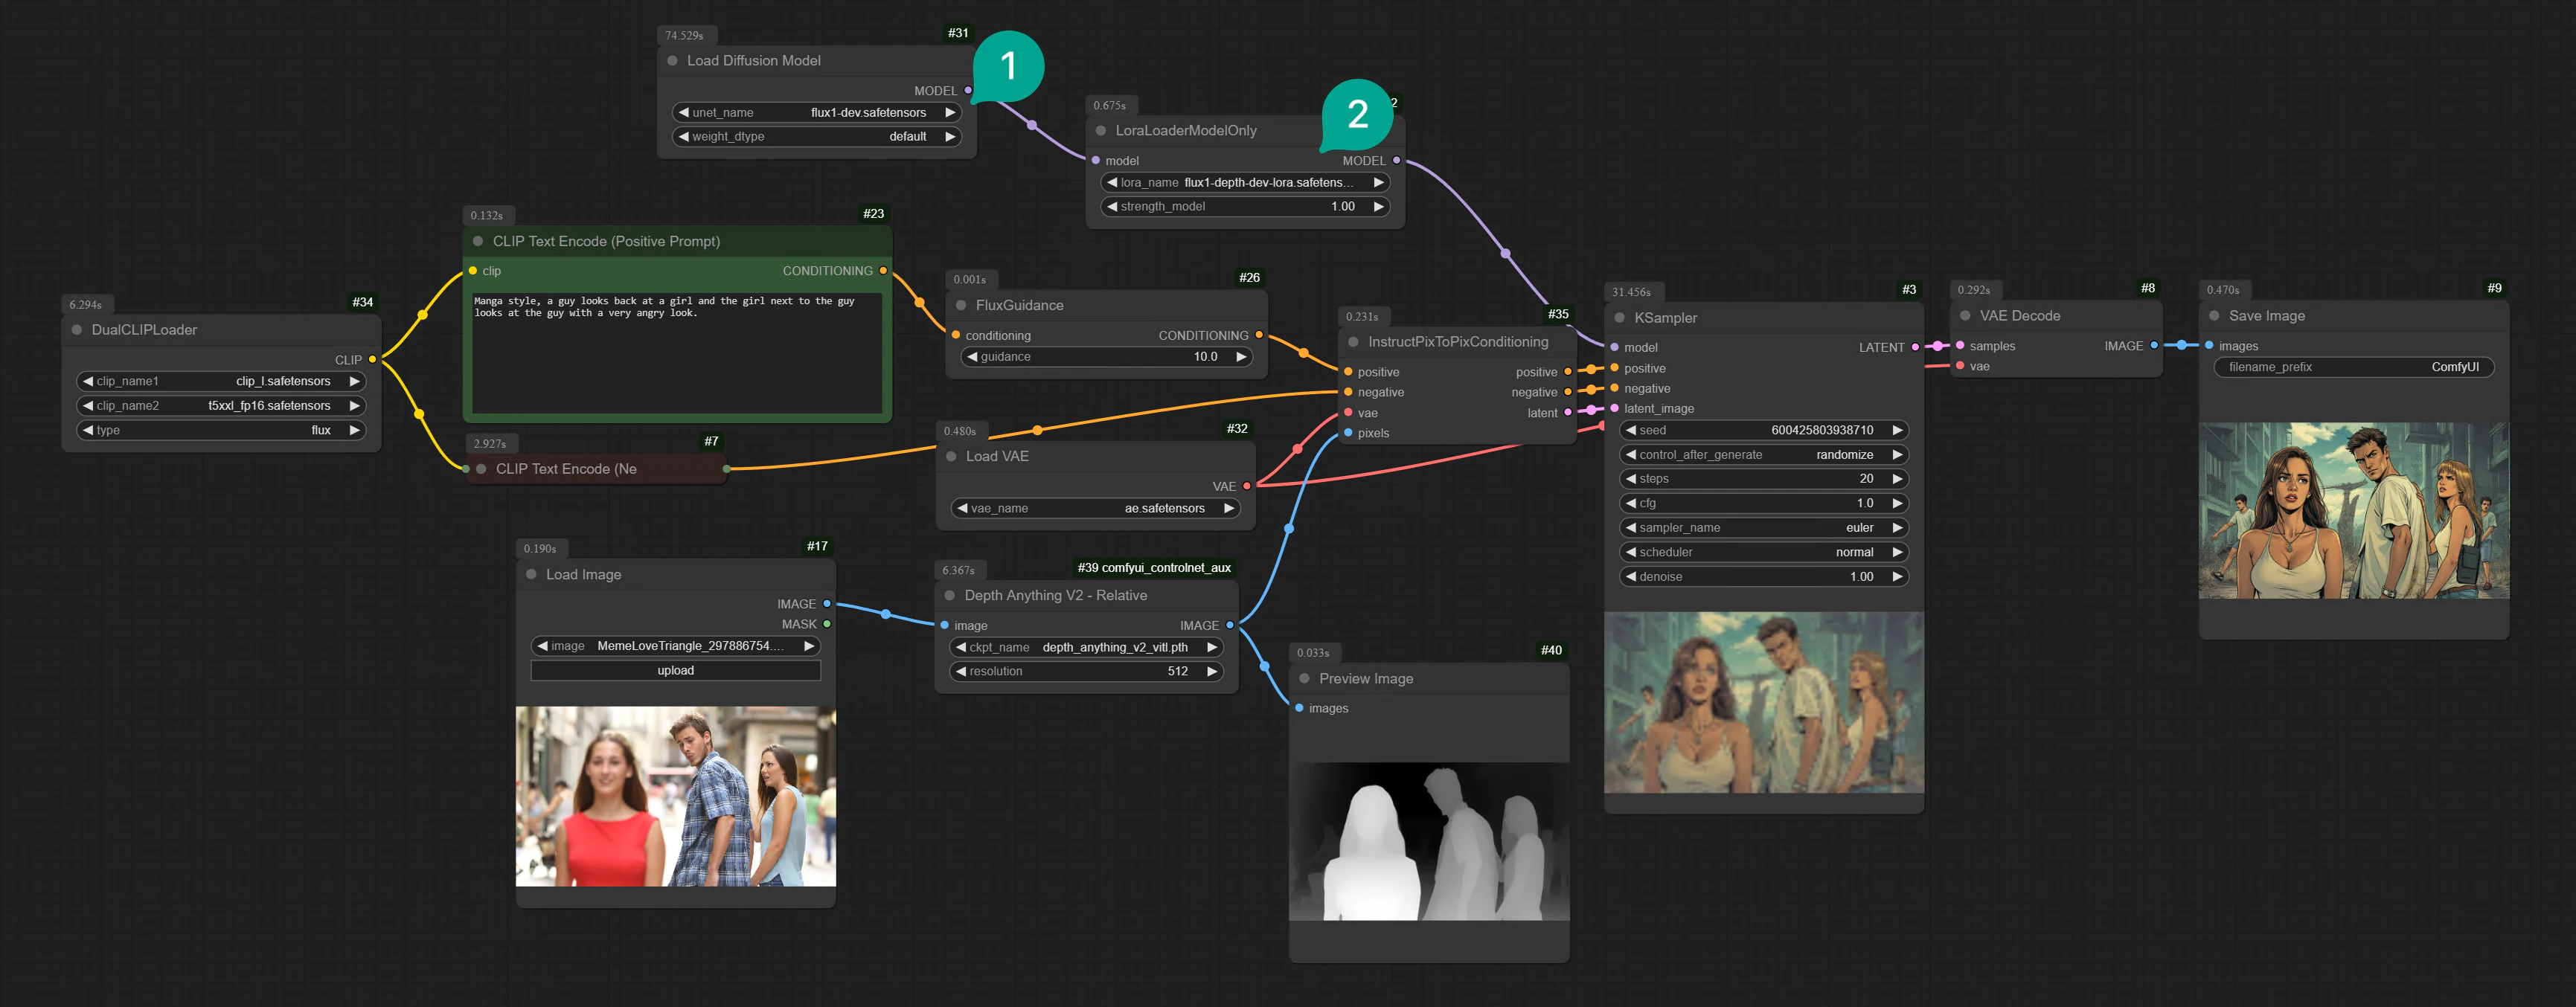Screen dimensions: 2576x1007
Task: Collapse the Load Diffusion Model node
Action: [x=672, y=61]
